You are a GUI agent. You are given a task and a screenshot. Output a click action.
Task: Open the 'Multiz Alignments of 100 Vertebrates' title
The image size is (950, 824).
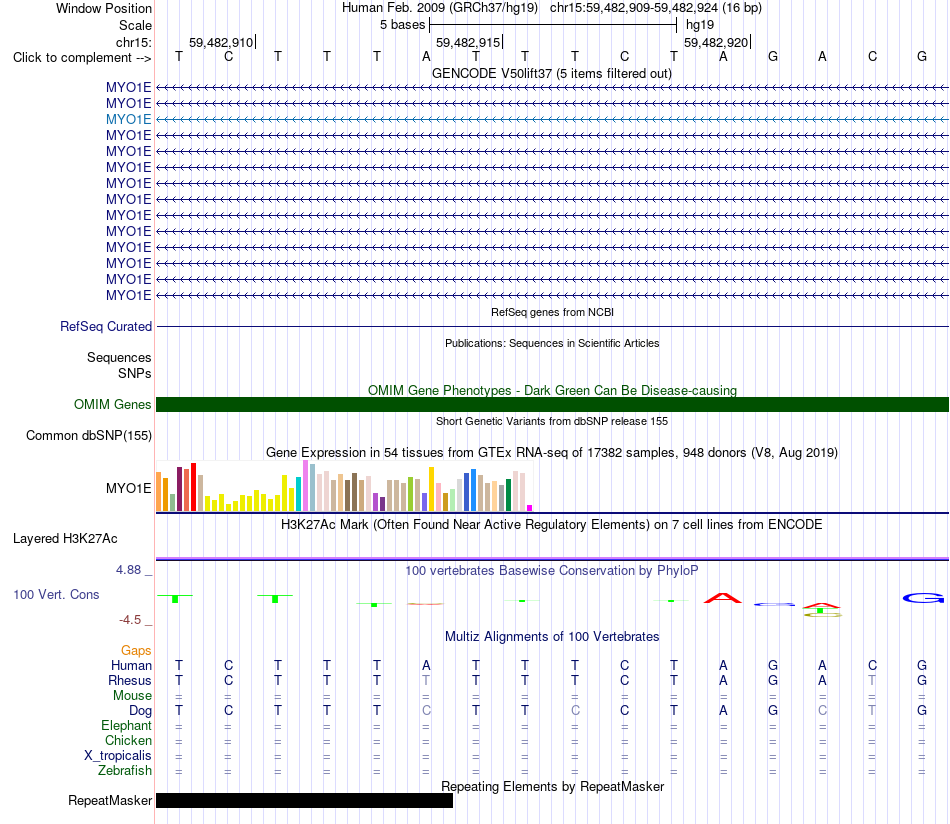click(x=552, y=637)
